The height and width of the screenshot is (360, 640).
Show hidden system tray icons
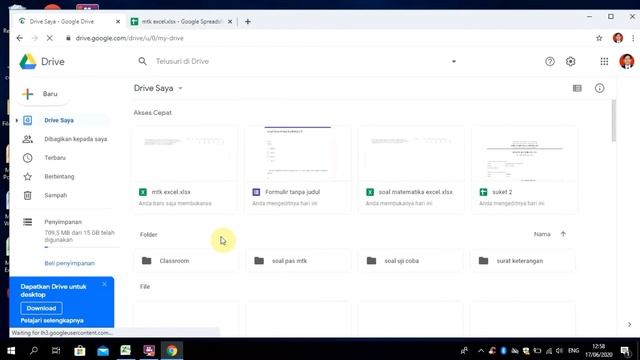click(481, 350)
